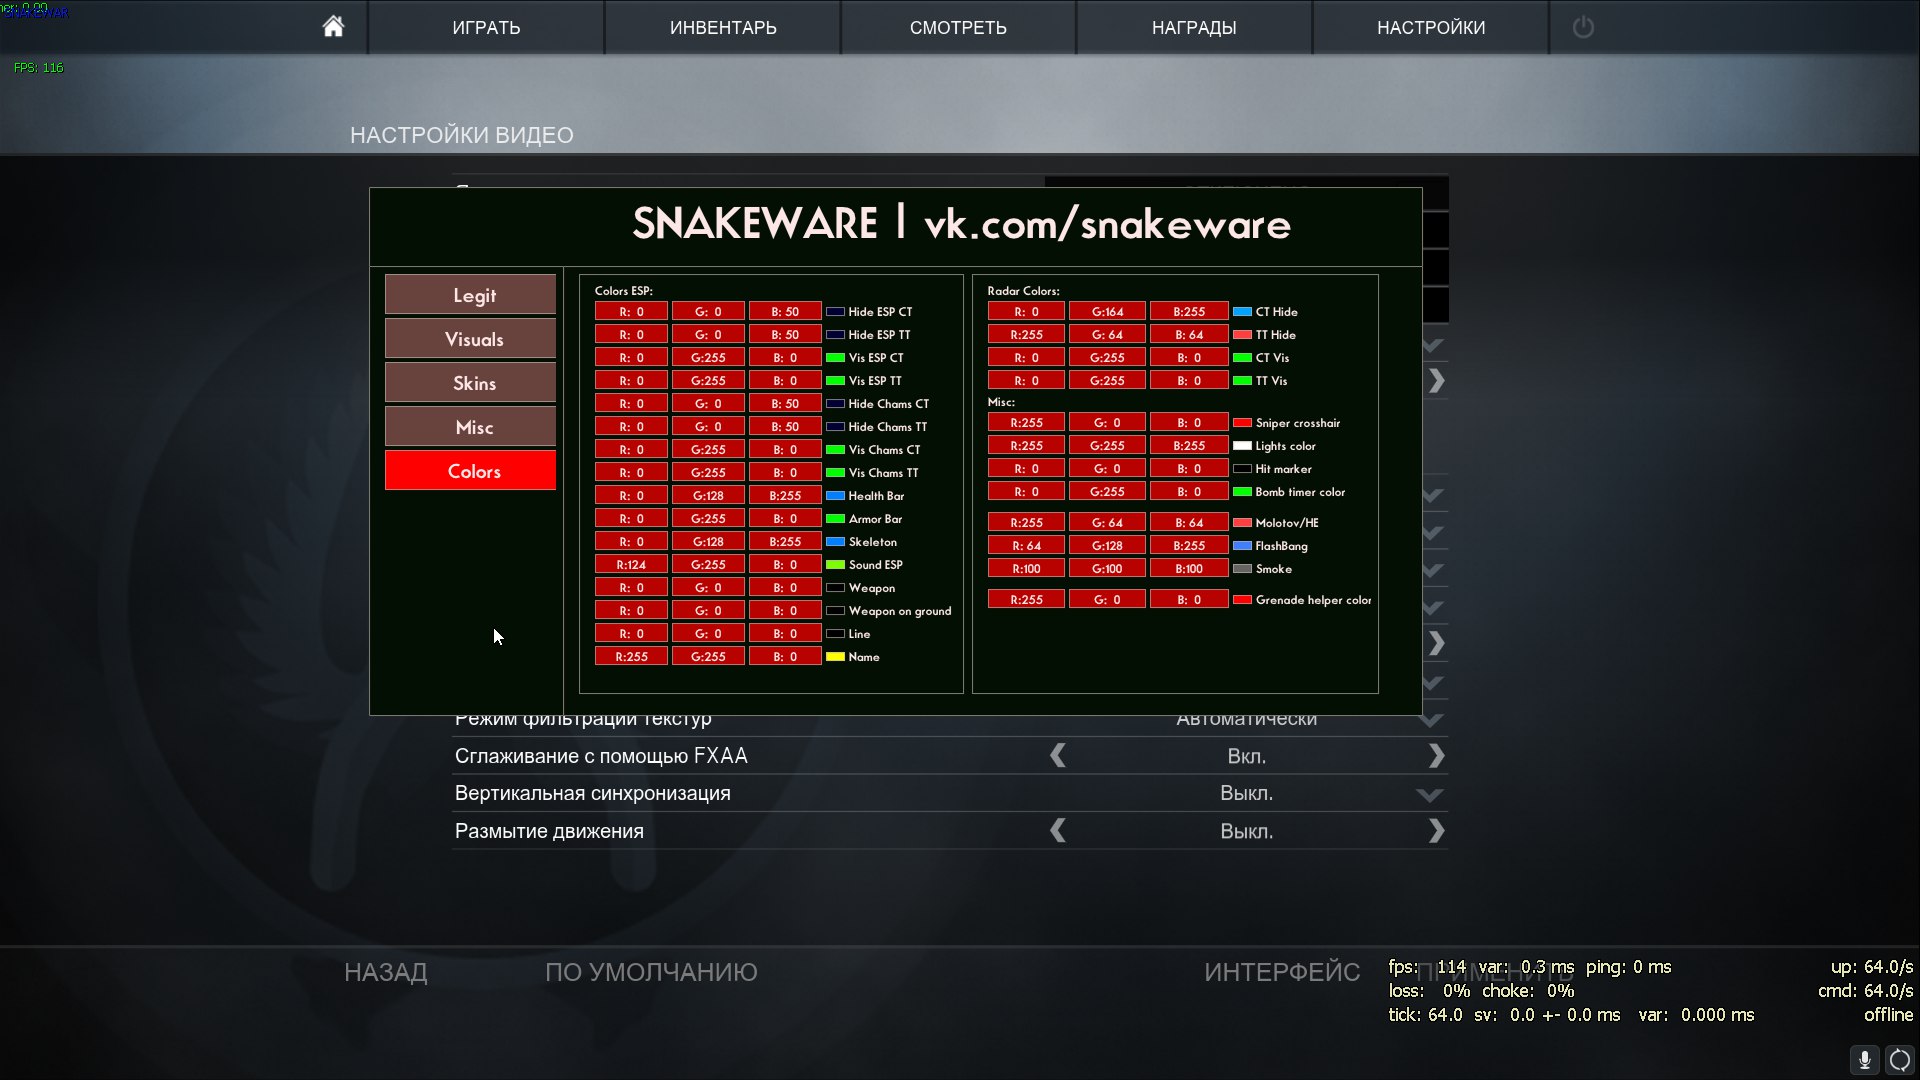The width and height of the screenshot is (1920, 1080).
Task: Click CT Hide radar color swatch
Action: tap(1242, 312)
